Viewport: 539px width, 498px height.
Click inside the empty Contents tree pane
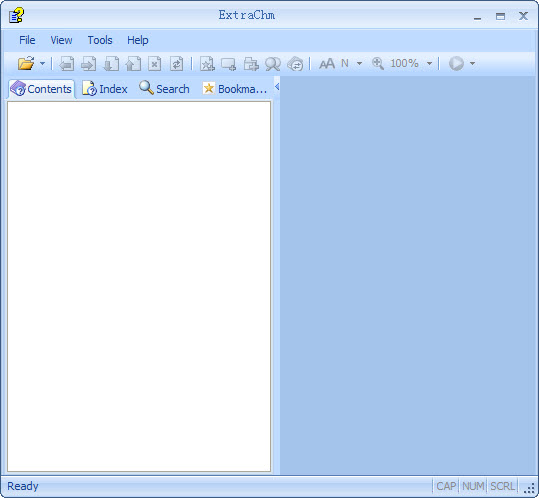click(139, 287)
